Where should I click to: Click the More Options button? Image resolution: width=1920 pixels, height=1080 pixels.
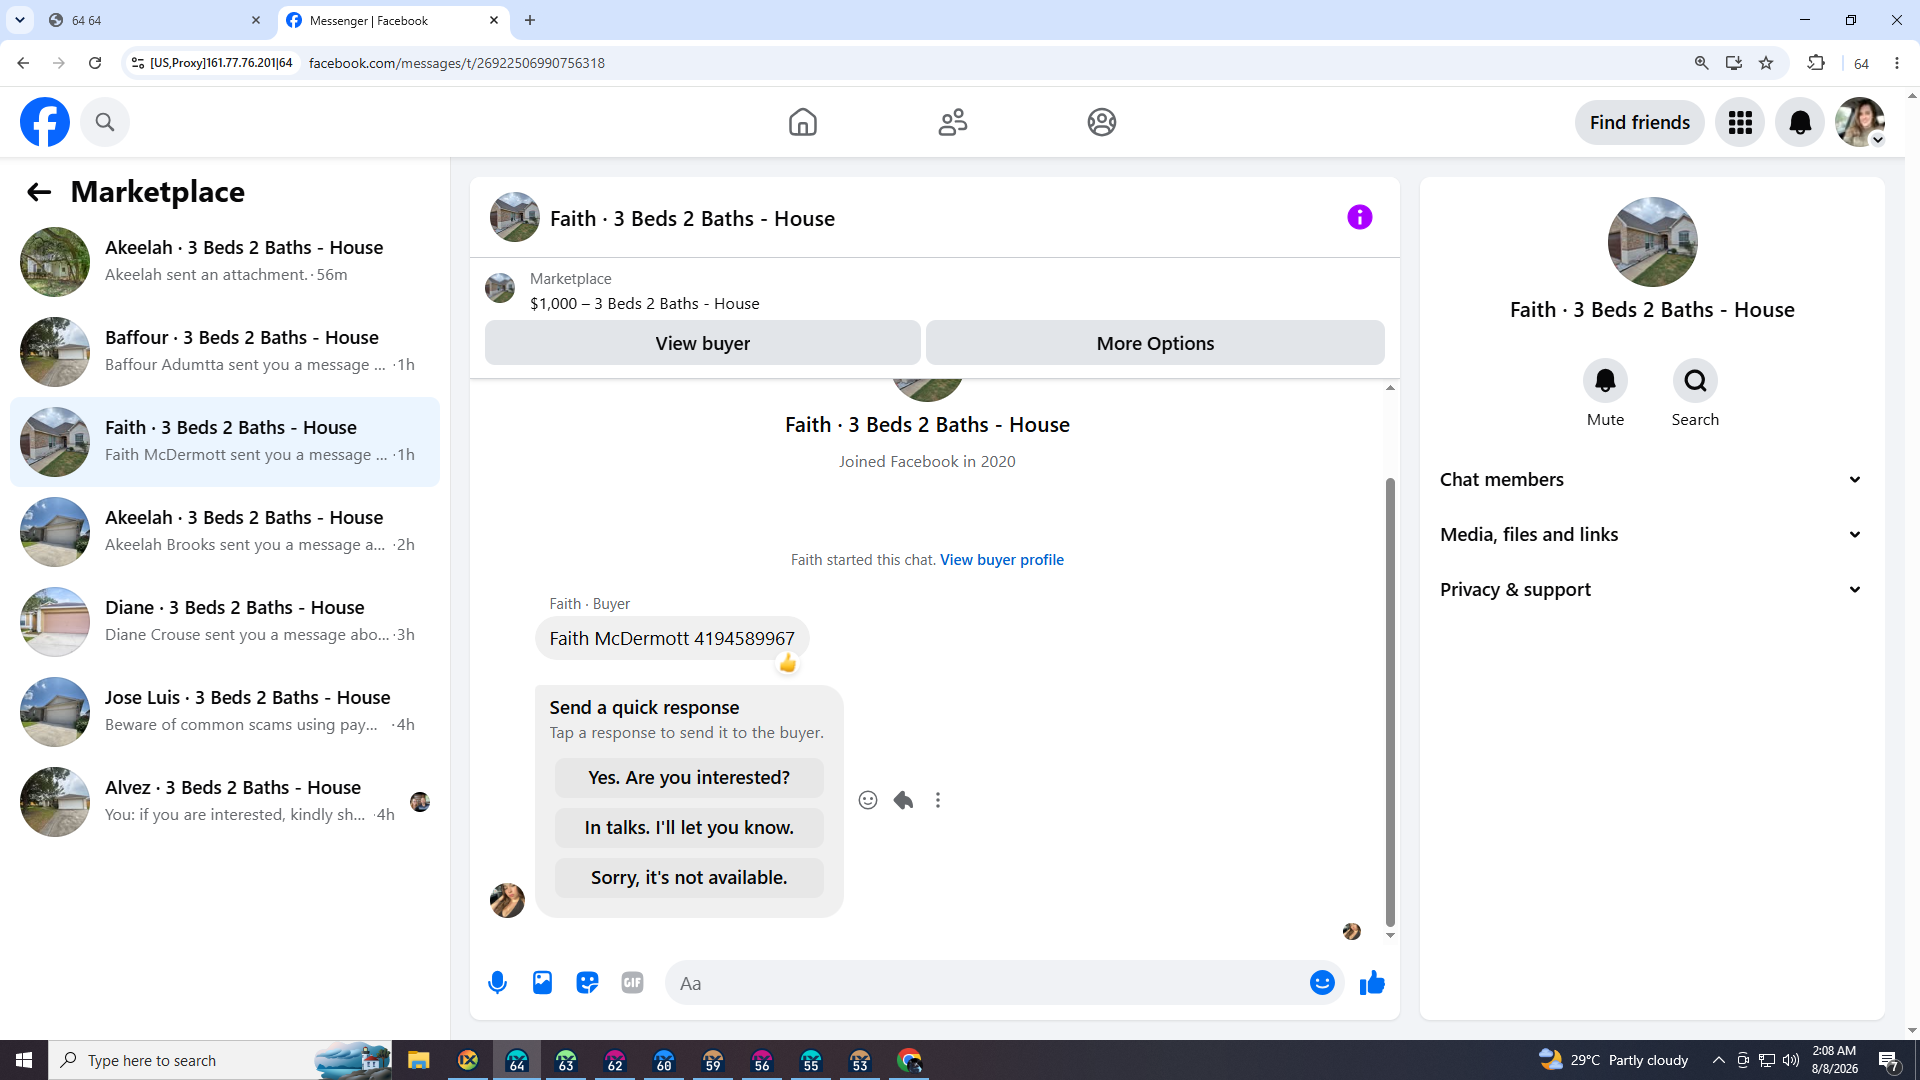[1155, 343]
